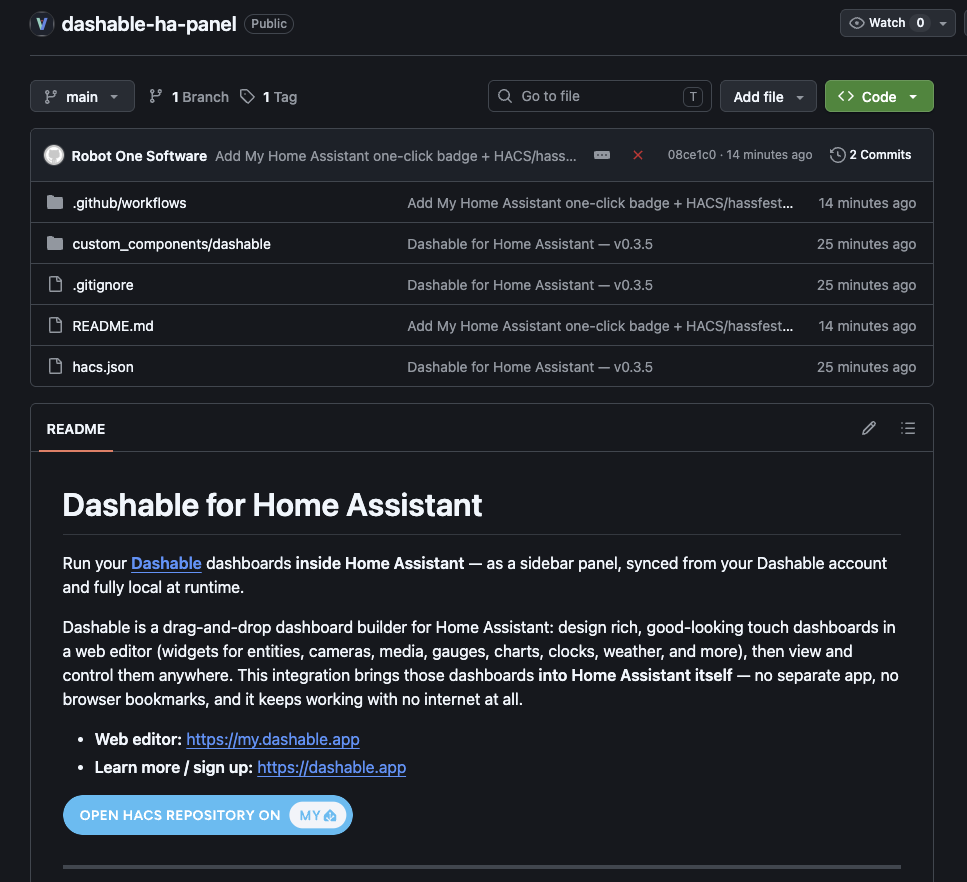Open commit message in README.md row
Image resolution: width=967 pixels, height=882 pixels.
coord(599,326)
